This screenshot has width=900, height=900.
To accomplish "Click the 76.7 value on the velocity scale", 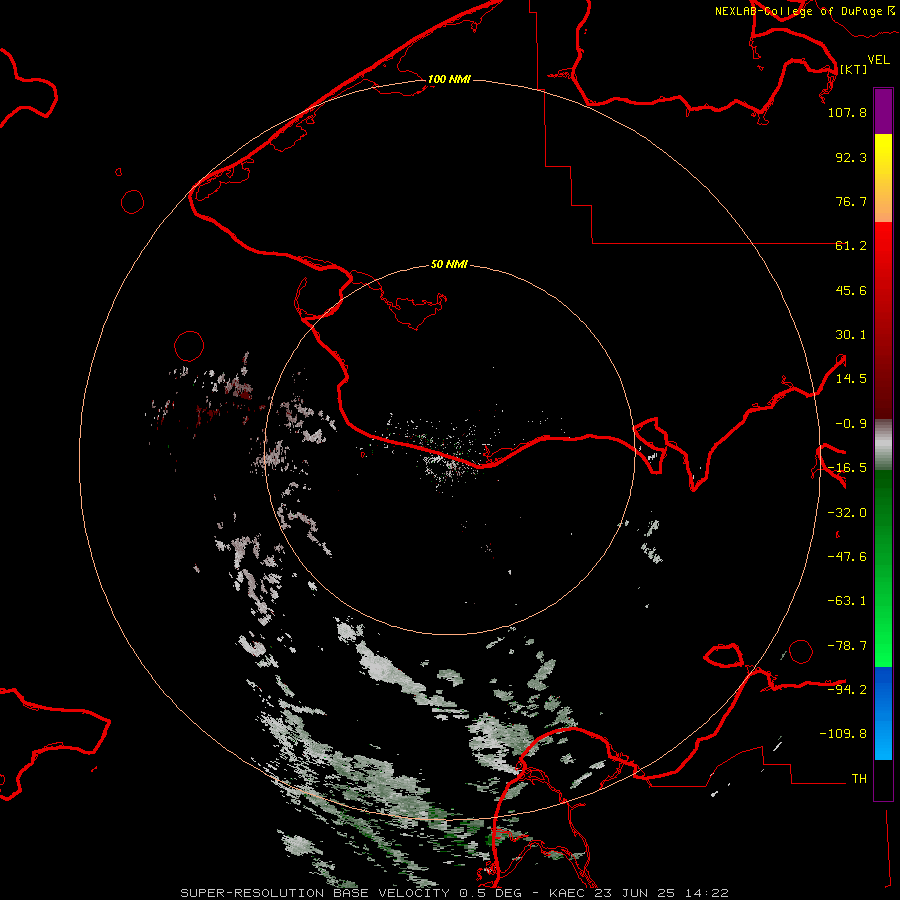I will (x=851, y=201).
